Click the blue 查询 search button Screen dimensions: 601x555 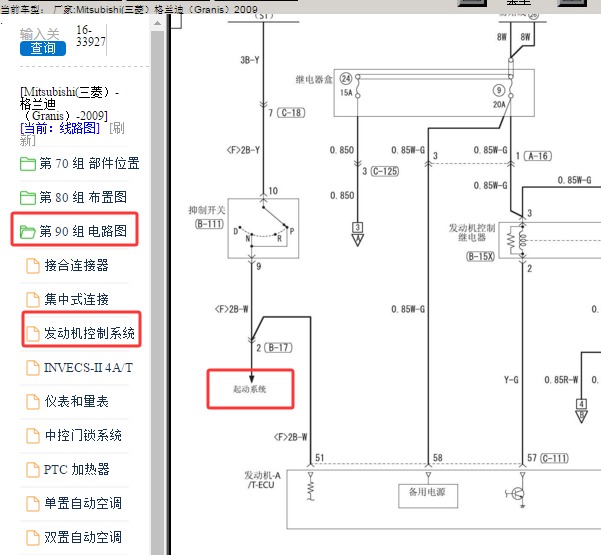[x=43, y=48]
